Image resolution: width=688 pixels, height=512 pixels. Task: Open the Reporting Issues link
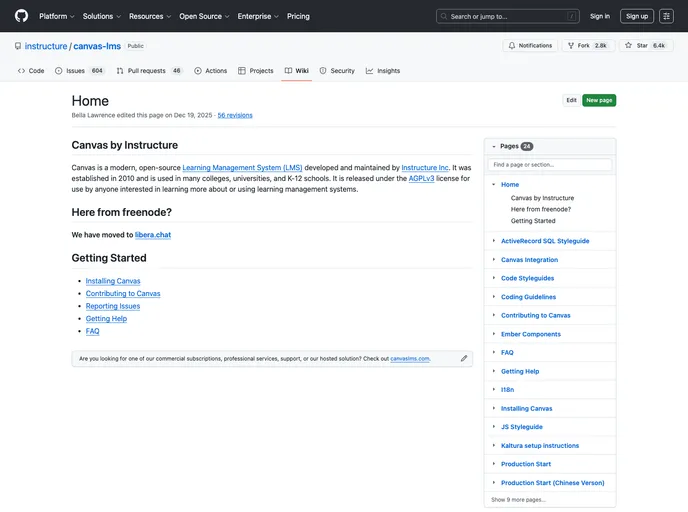113,306
